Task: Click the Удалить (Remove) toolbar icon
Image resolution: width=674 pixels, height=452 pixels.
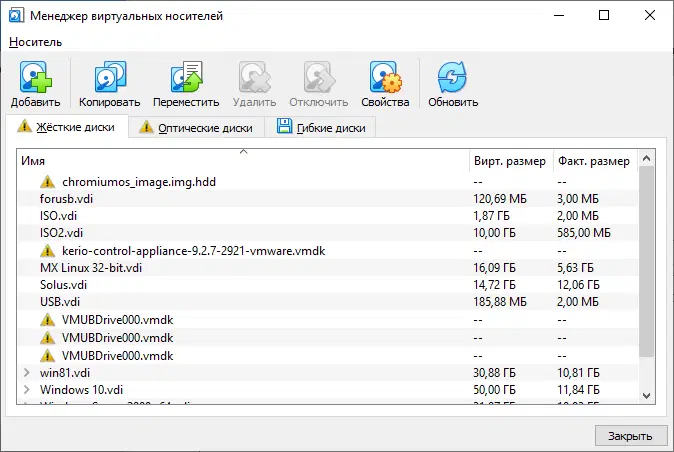Action: [253, 78]
